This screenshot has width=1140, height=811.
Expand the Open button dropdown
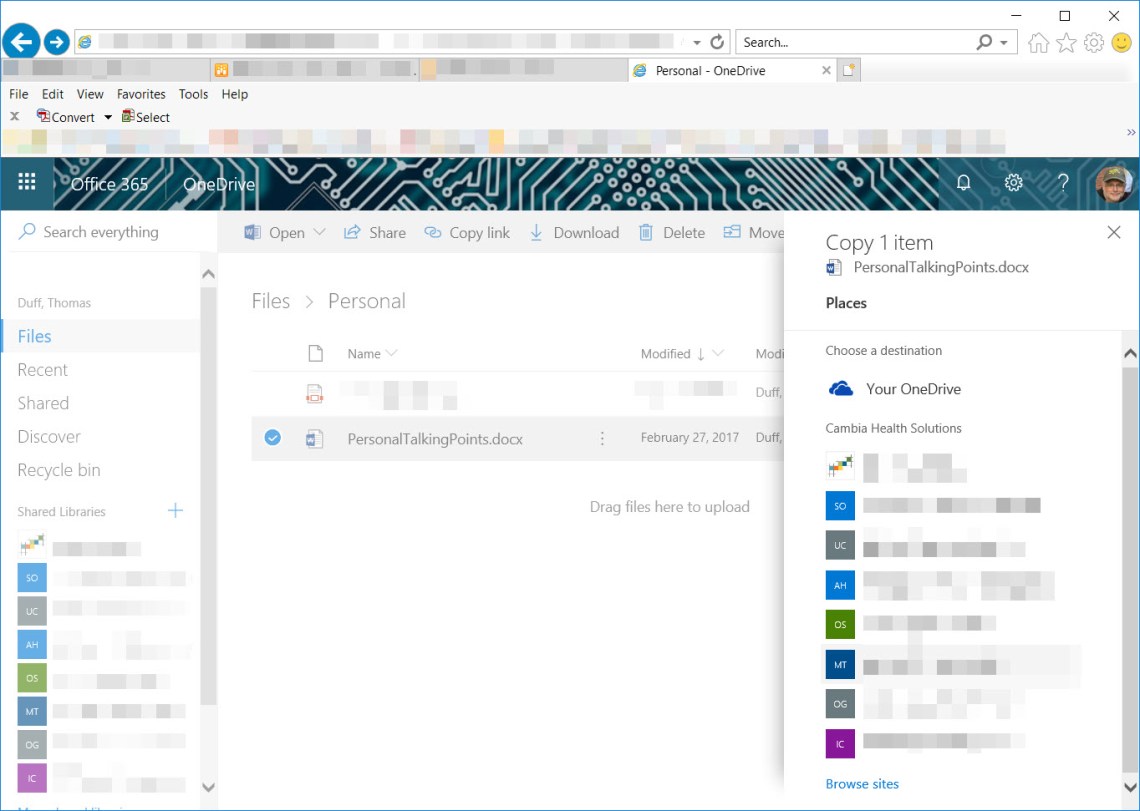pos(320,232)
